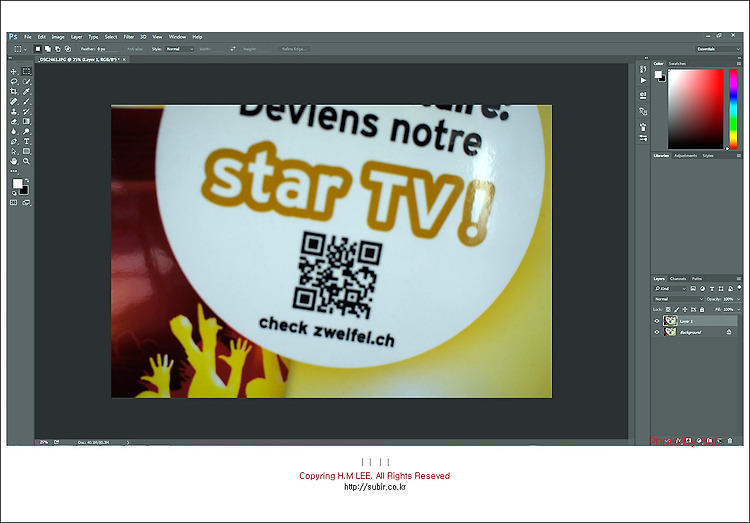Screen dimensions: 750x523
Task: Select the Brush tool
Action: [26, 101]
